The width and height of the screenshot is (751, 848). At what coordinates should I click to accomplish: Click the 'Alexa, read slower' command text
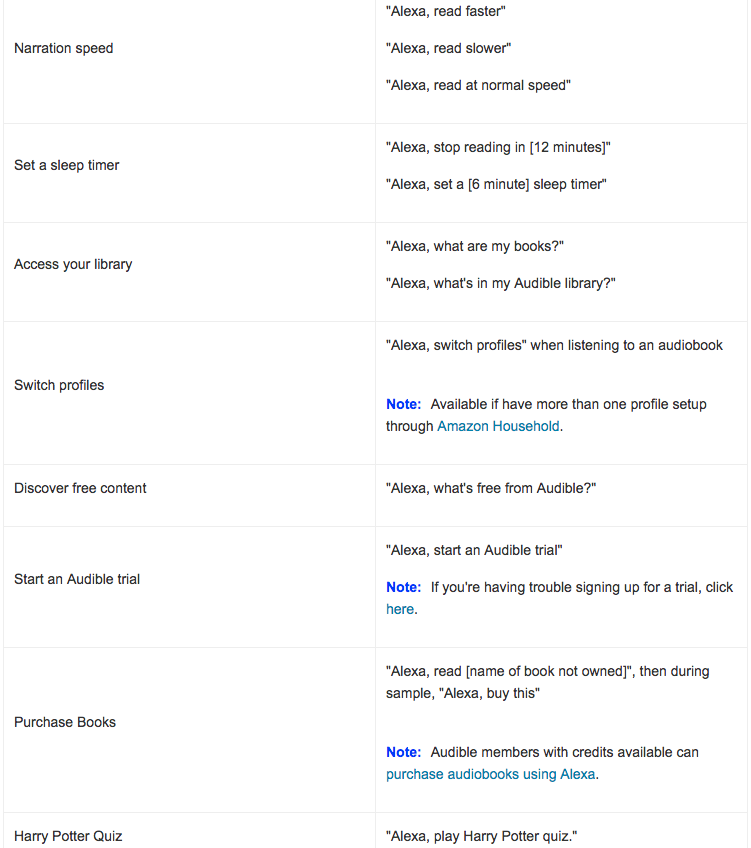click(x=448, y=48)
